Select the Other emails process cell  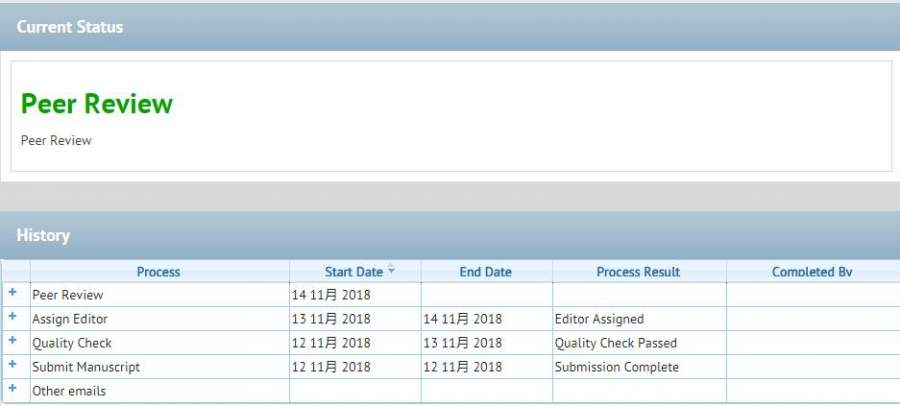69,391
